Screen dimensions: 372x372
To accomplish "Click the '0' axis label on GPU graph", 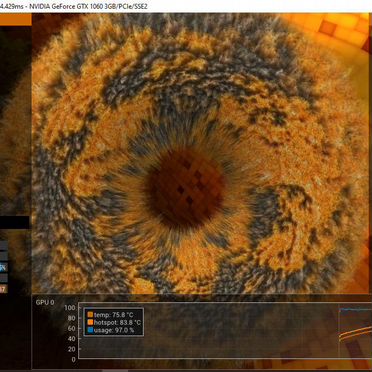I will click(73, 359).
